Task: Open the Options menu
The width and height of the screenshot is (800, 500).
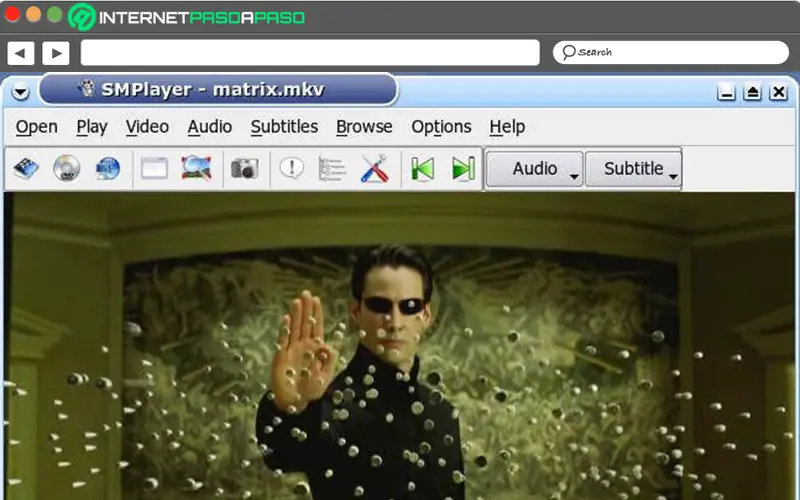Action: point(441,127)
